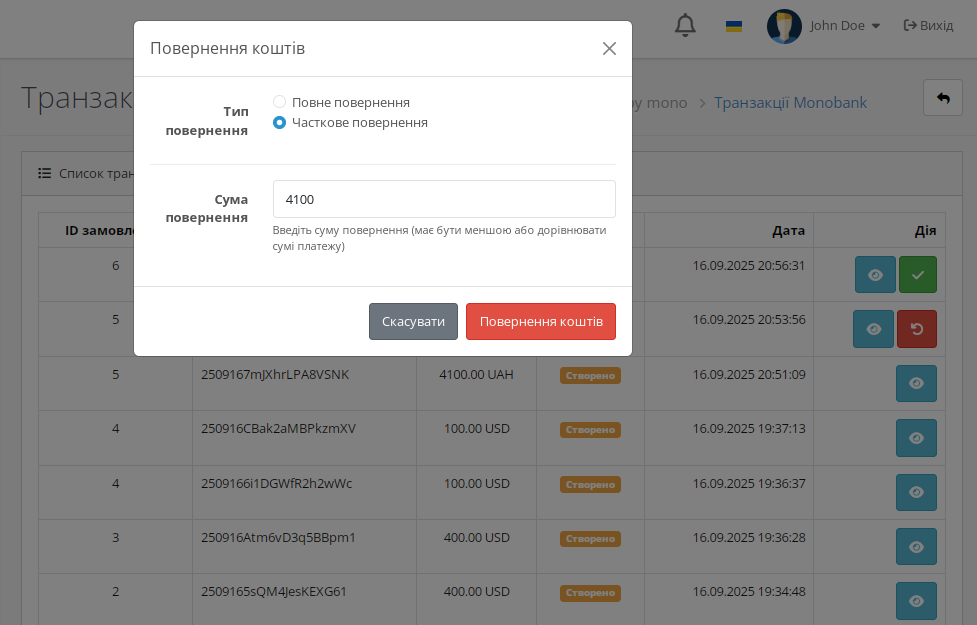Click the Сума повернення input field
Viewport: 977px width, 625px height.
pyautogui.click(x=444, y=199)
